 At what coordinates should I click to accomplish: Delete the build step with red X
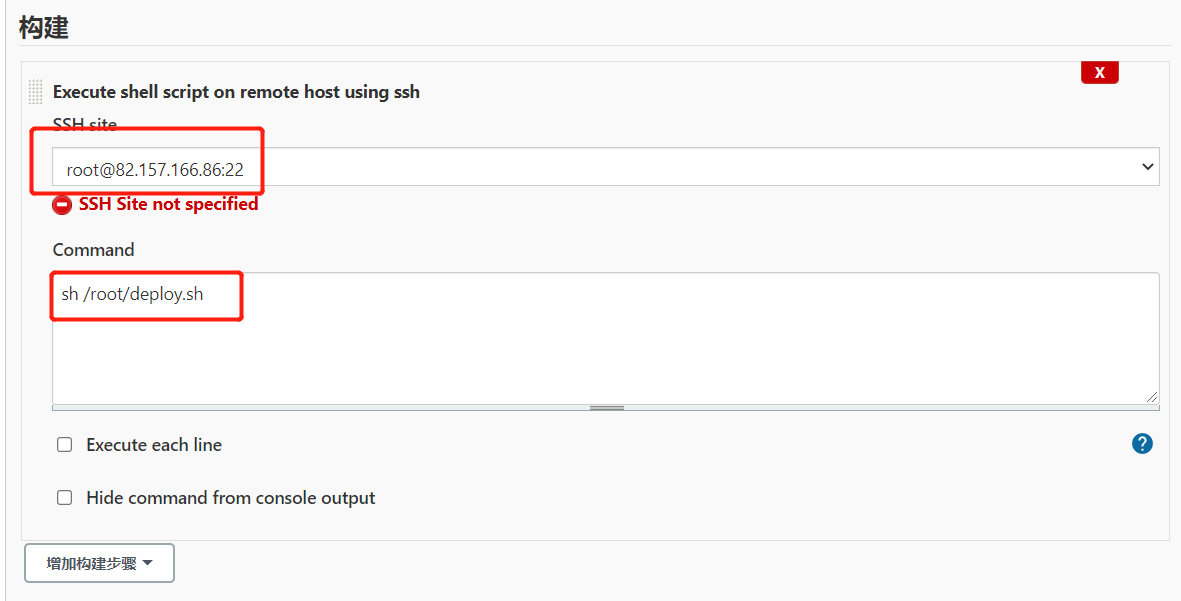(1100, 72)
